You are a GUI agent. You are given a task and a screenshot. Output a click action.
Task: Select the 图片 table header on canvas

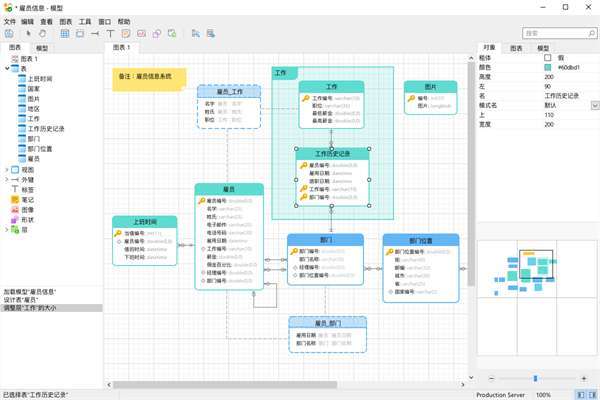430,87
